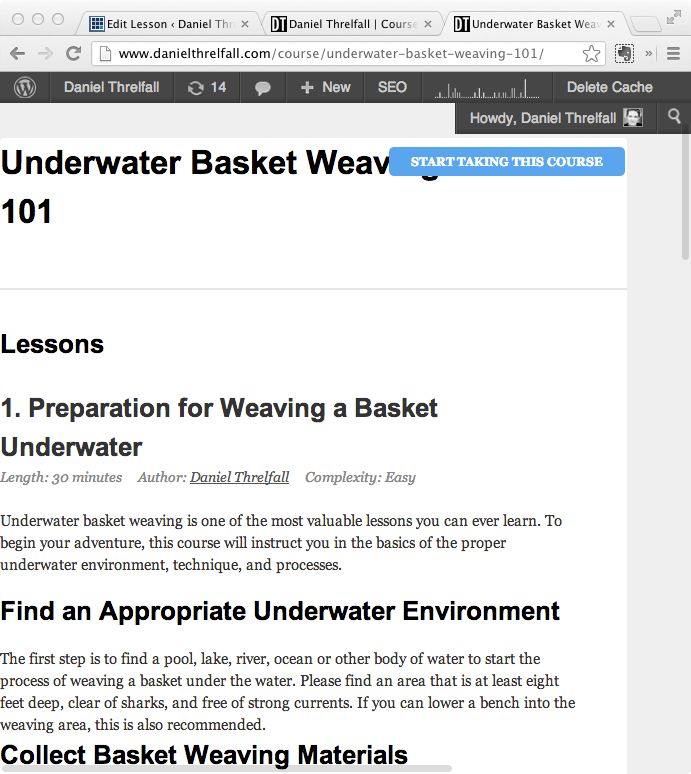Open the comments bubble icon
Screen dimensions: 691x774
point(263,88)
